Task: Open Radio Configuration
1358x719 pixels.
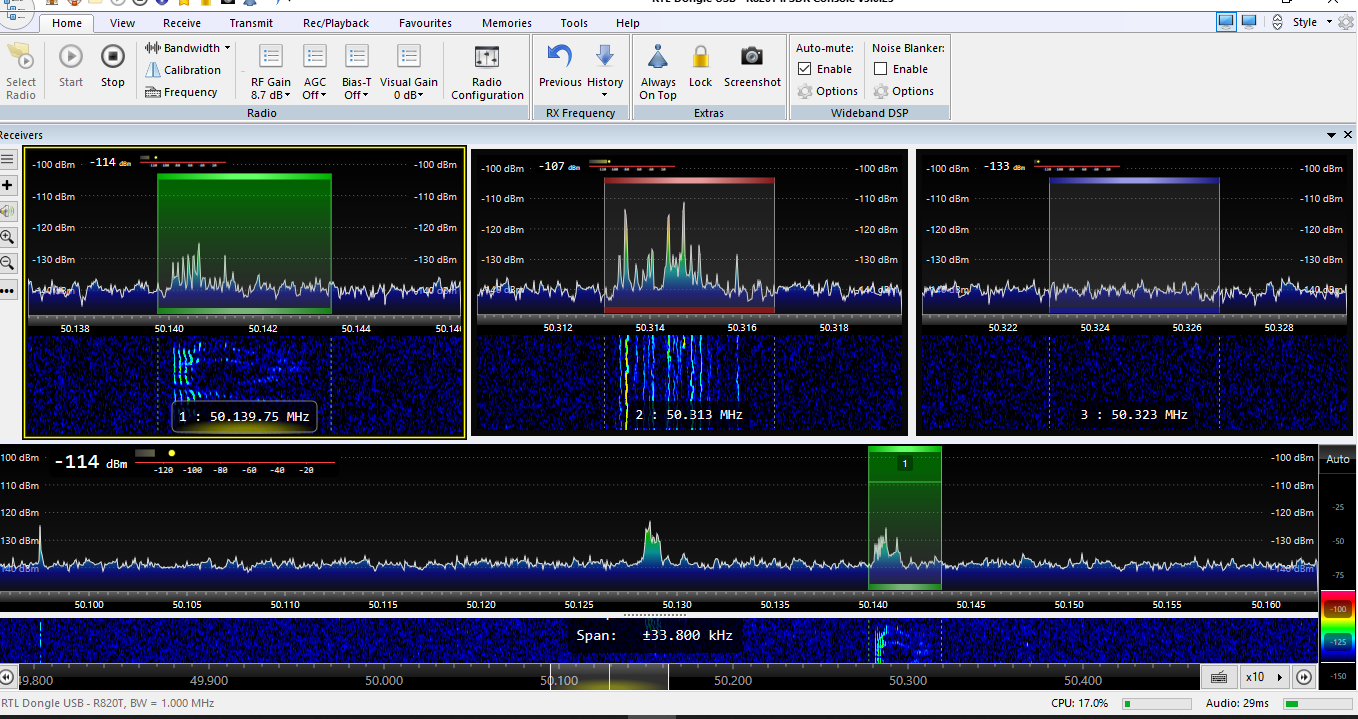Action: click(x=487, y=72)
